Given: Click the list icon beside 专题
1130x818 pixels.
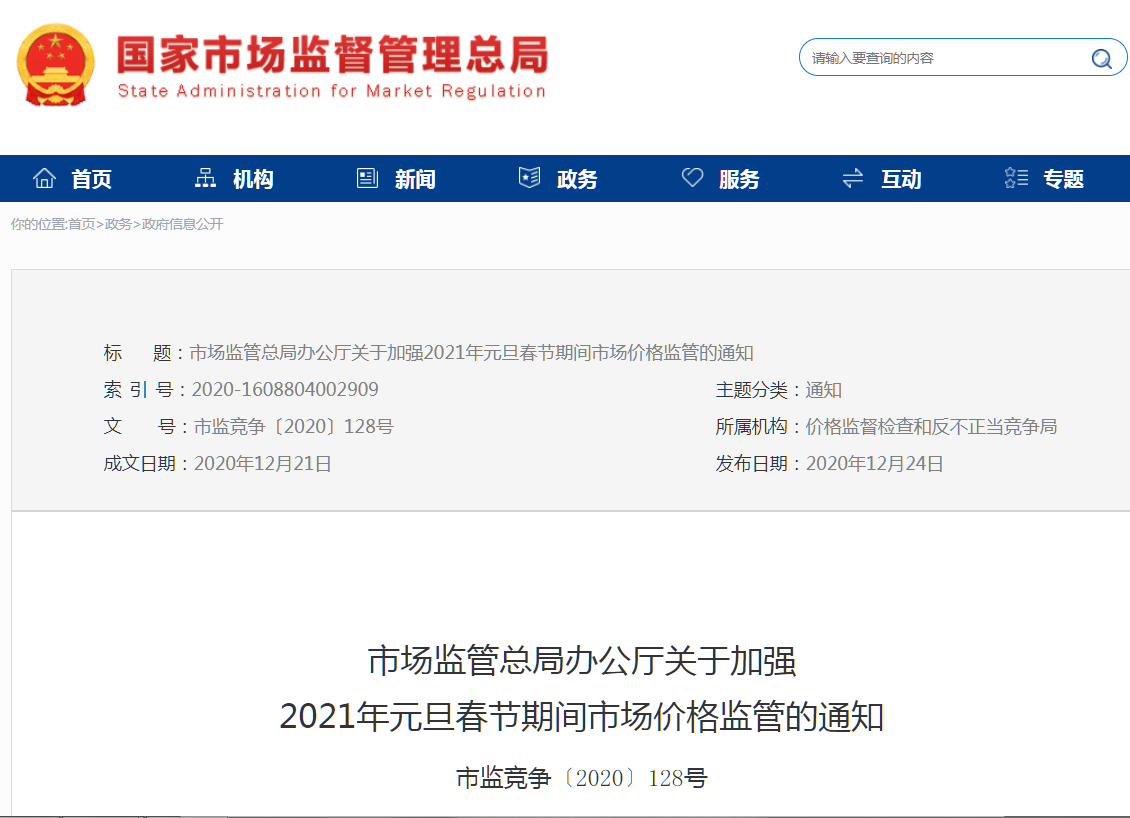Looking at the screenshot, I should click(x=1016, y=177).
